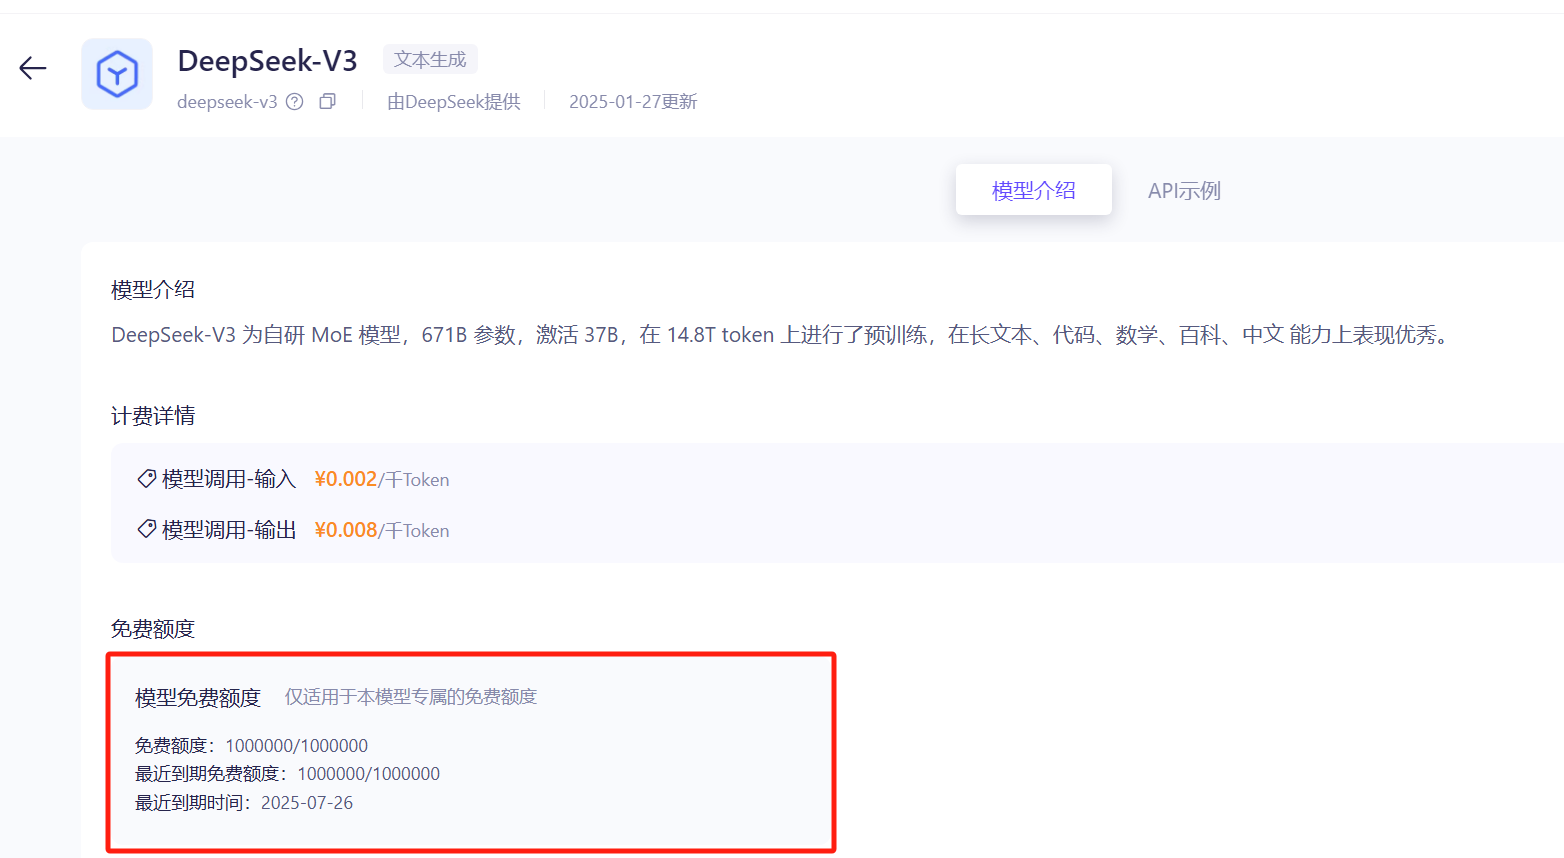This screenshot has height=858, width=1564.
Task: Click the DeepSeek-V3 title
Action: [x=267, y=61]
